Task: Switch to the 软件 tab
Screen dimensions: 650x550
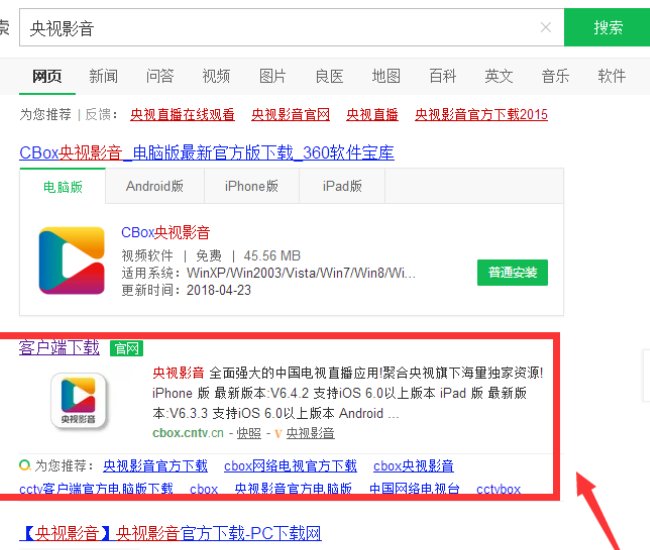Action: pyautogui.click(x=611, y=76)
